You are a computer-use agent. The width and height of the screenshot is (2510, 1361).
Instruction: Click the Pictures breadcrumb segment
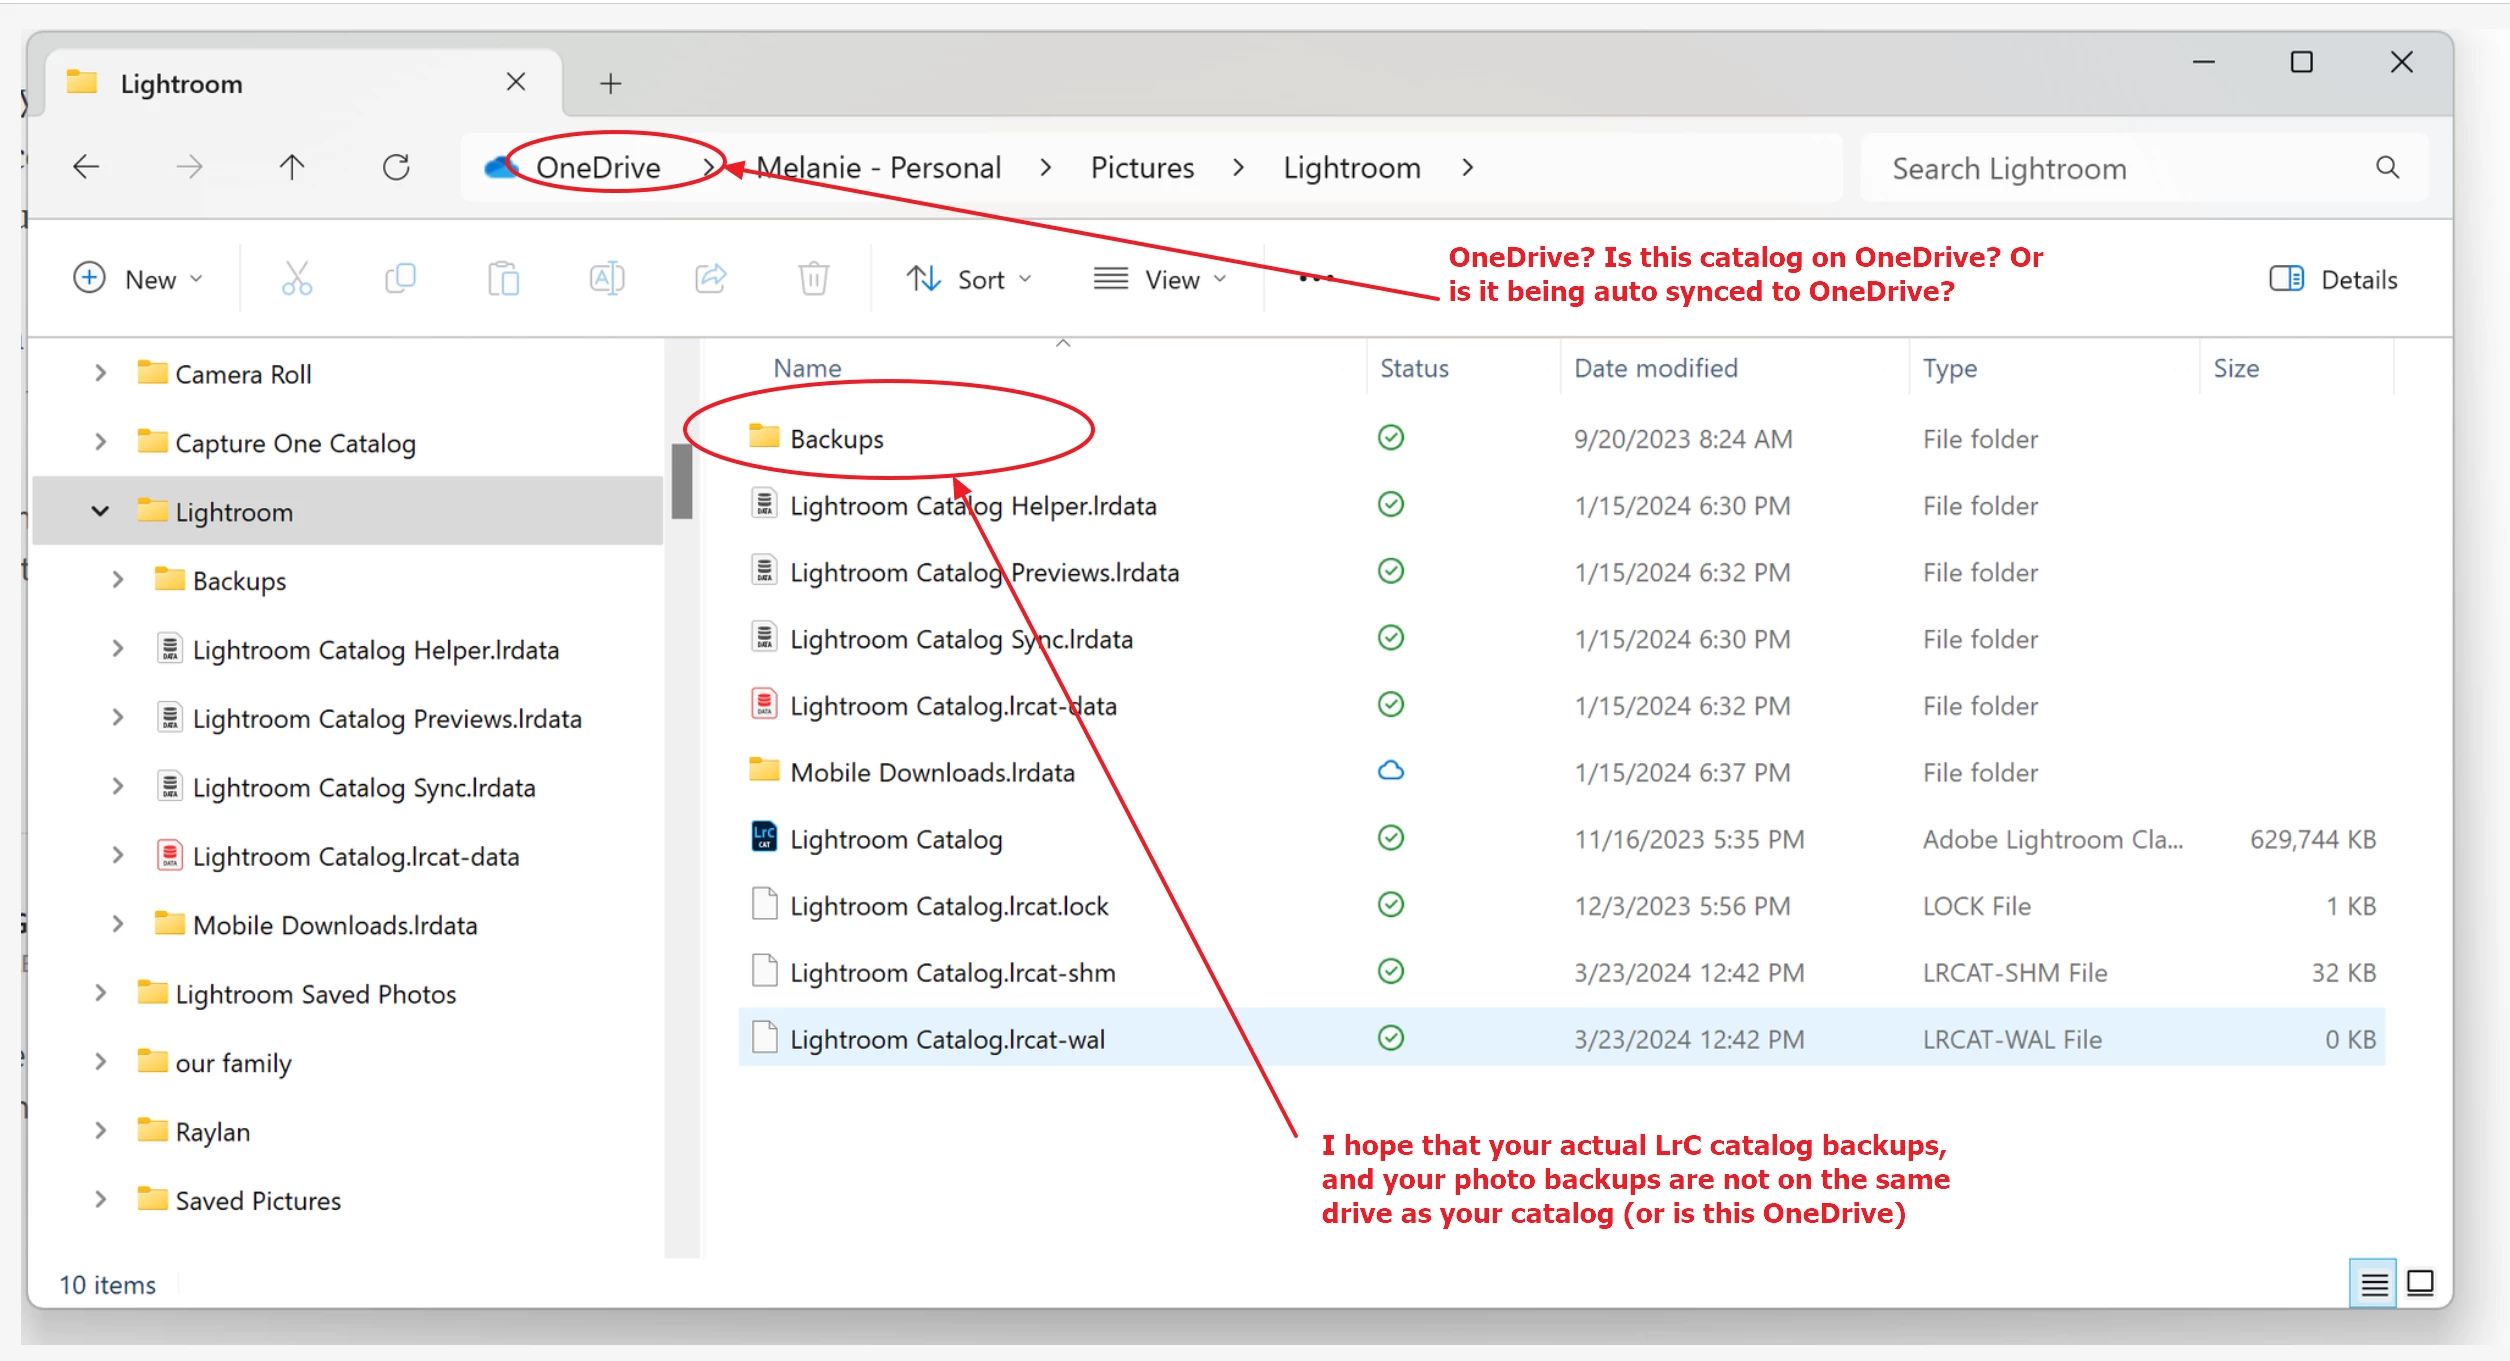point(1142,168)
